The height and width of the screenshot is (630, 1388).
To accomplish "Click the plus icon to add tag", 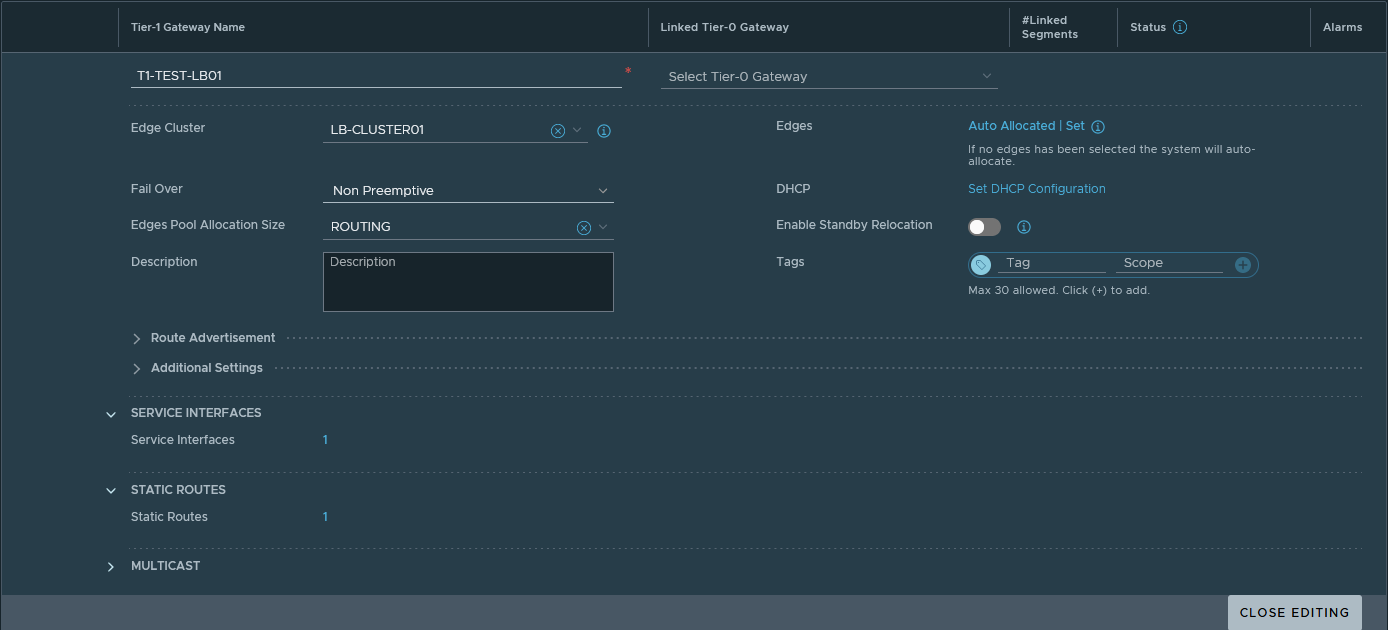I will (1243, 265).
